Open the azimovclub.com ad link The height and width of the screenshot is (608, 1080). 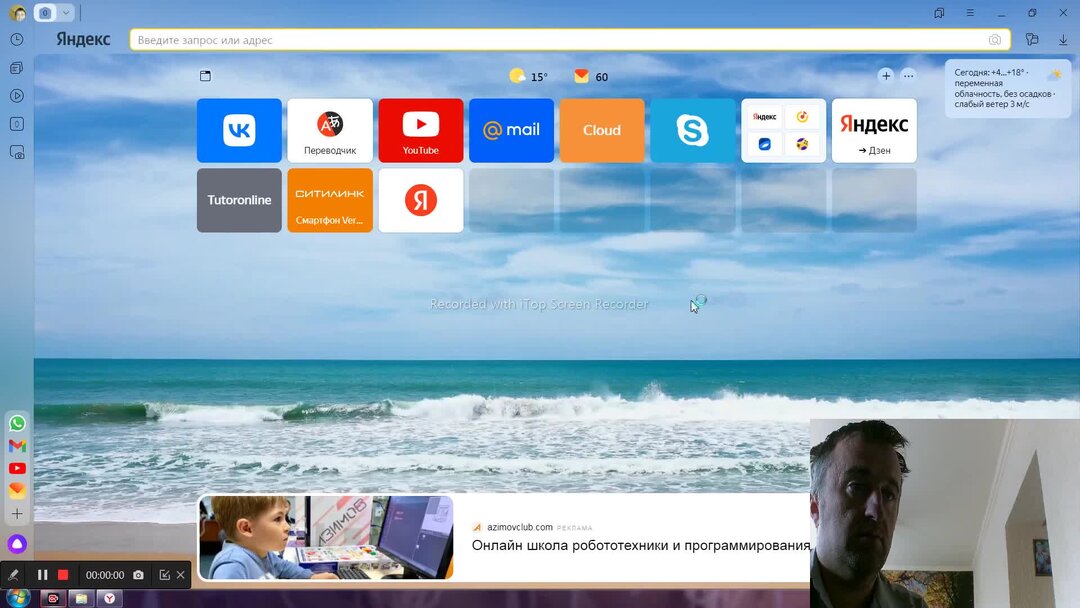click(x=519, y=527)
